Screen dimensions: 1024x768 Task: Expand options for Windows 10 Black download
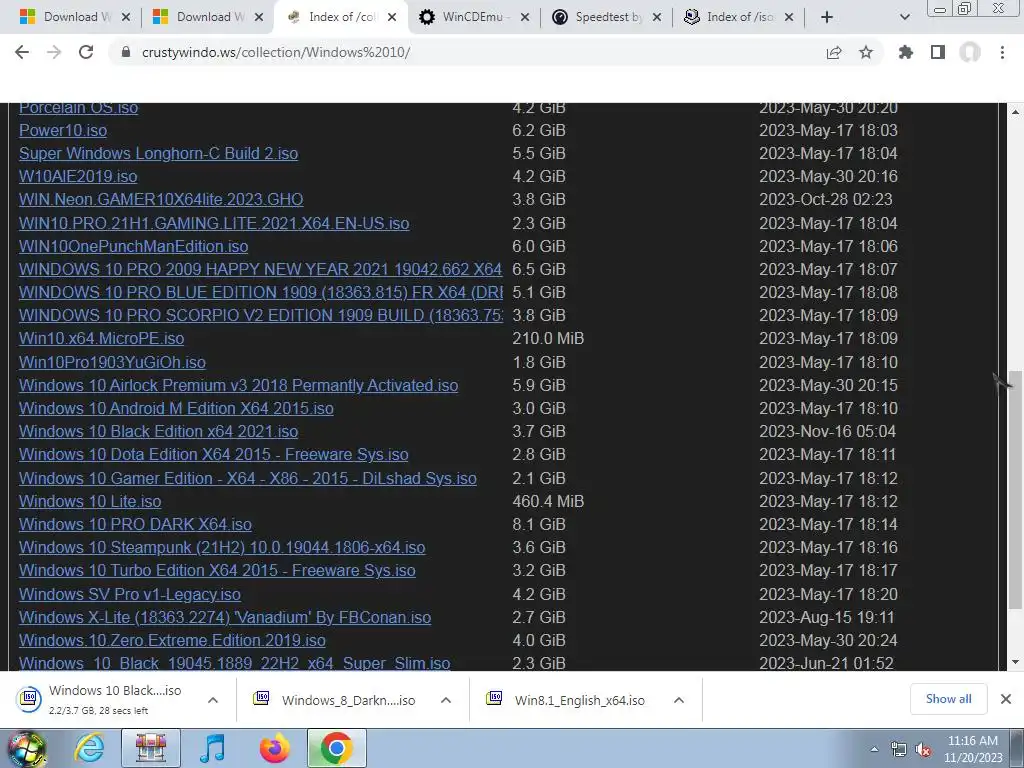212,700
